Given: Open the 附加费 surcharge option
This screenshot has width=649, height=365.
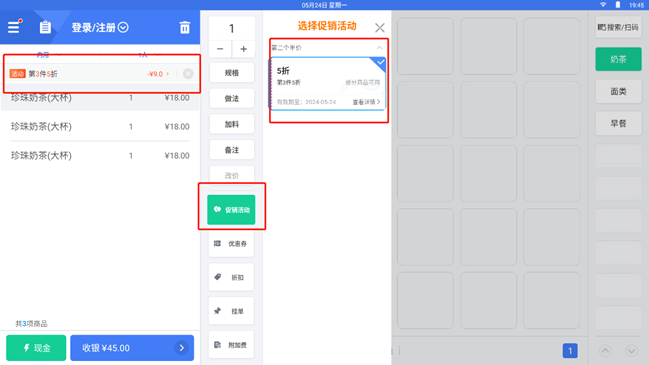Looking at the screenshot, I should click(x=231, y=345).
